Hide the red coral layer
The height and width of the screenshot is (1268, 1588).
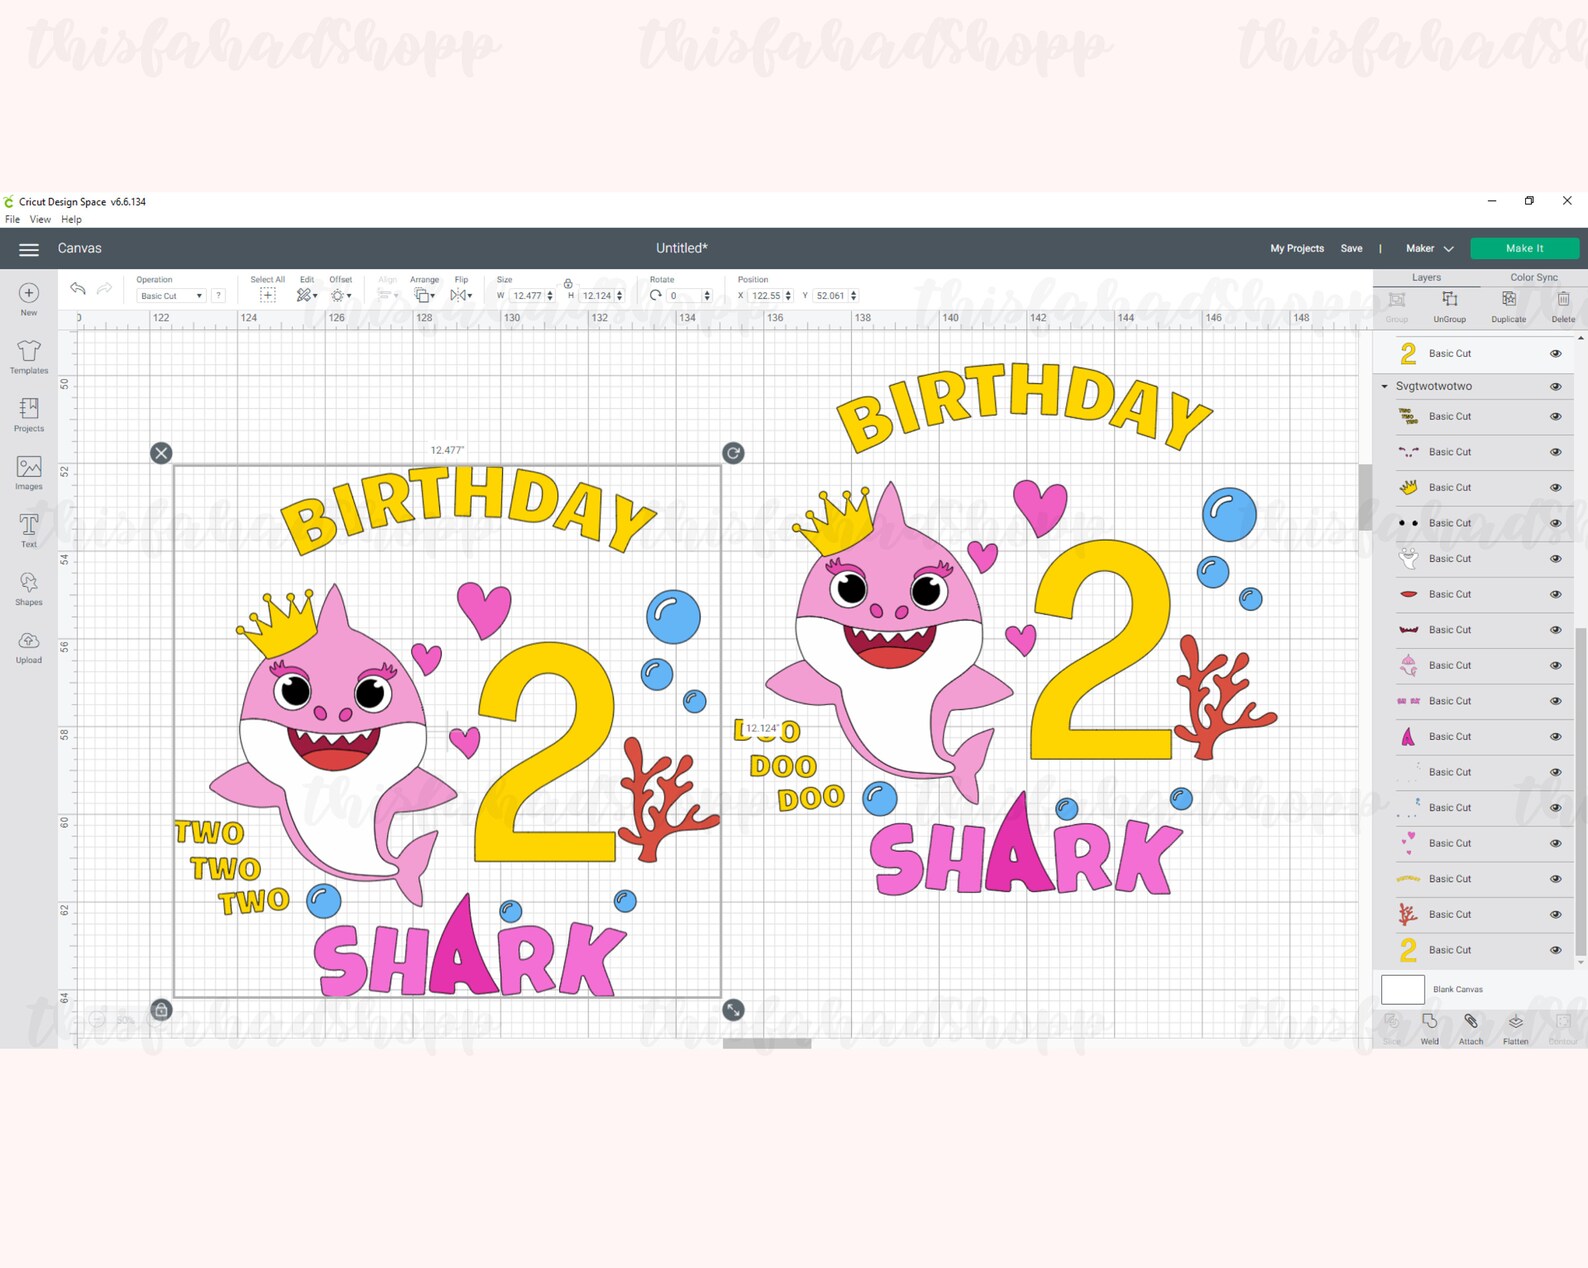[x=1556, y=914]
